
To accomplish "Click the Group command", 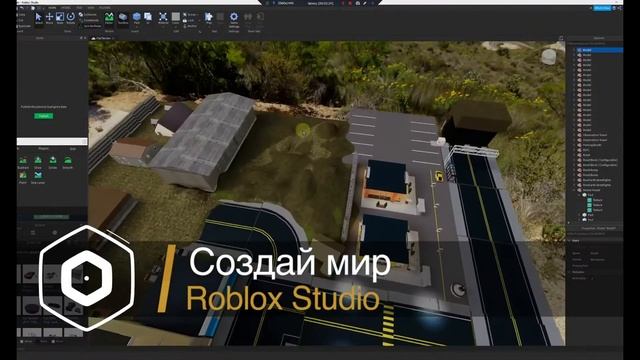I will coord(190,15).
